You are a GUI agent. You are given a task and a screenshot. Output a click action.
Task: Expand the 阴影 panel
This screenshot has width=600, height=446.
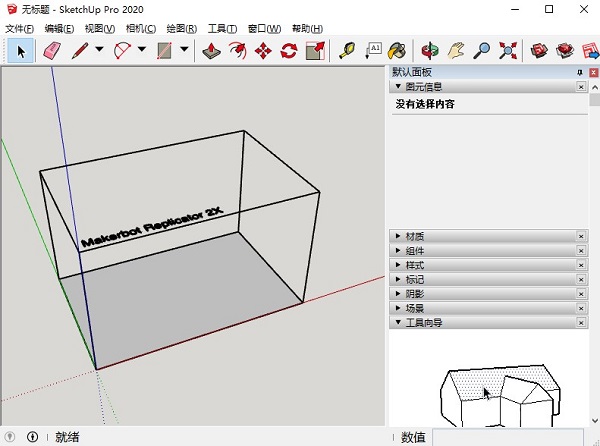click(414, 294)
